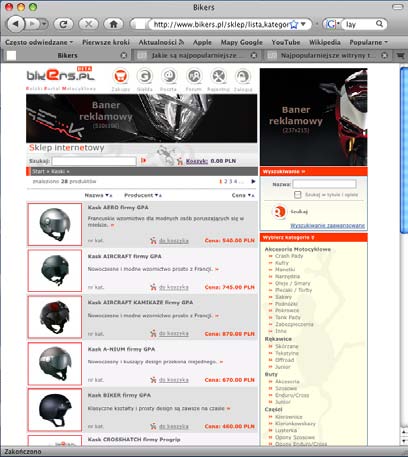Go to results page 2
Screen dimensions: 408x457
click(226, 182)
